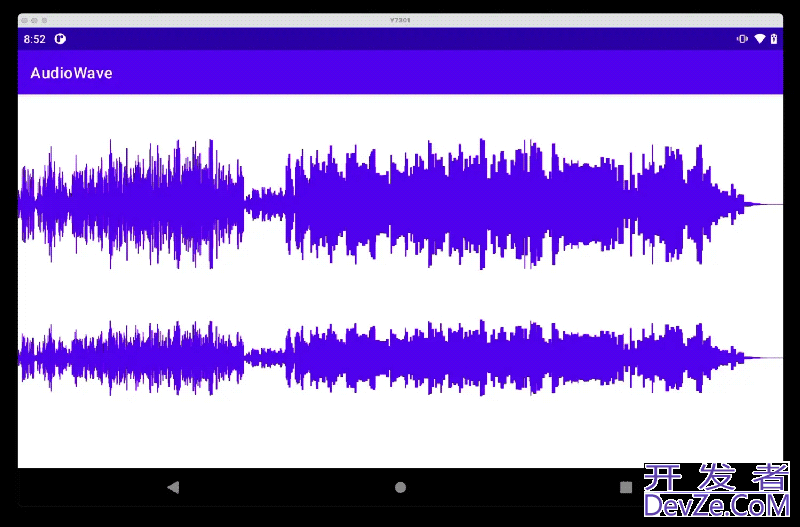Tap the Android back navigation triangle

[173, 487]
